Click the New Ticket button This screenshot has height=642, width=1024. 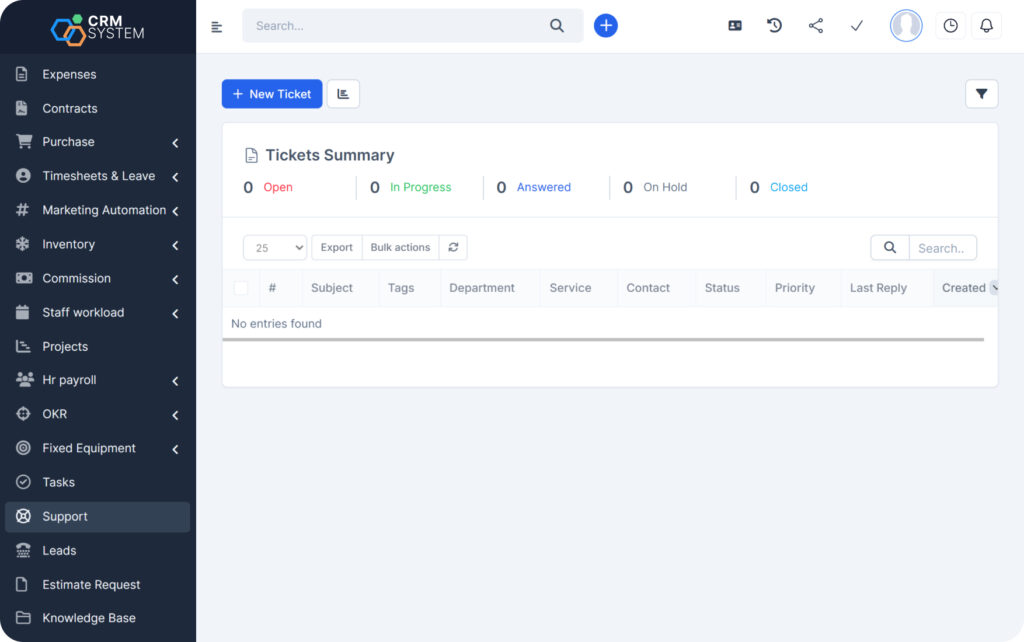[x=272, y=94]
